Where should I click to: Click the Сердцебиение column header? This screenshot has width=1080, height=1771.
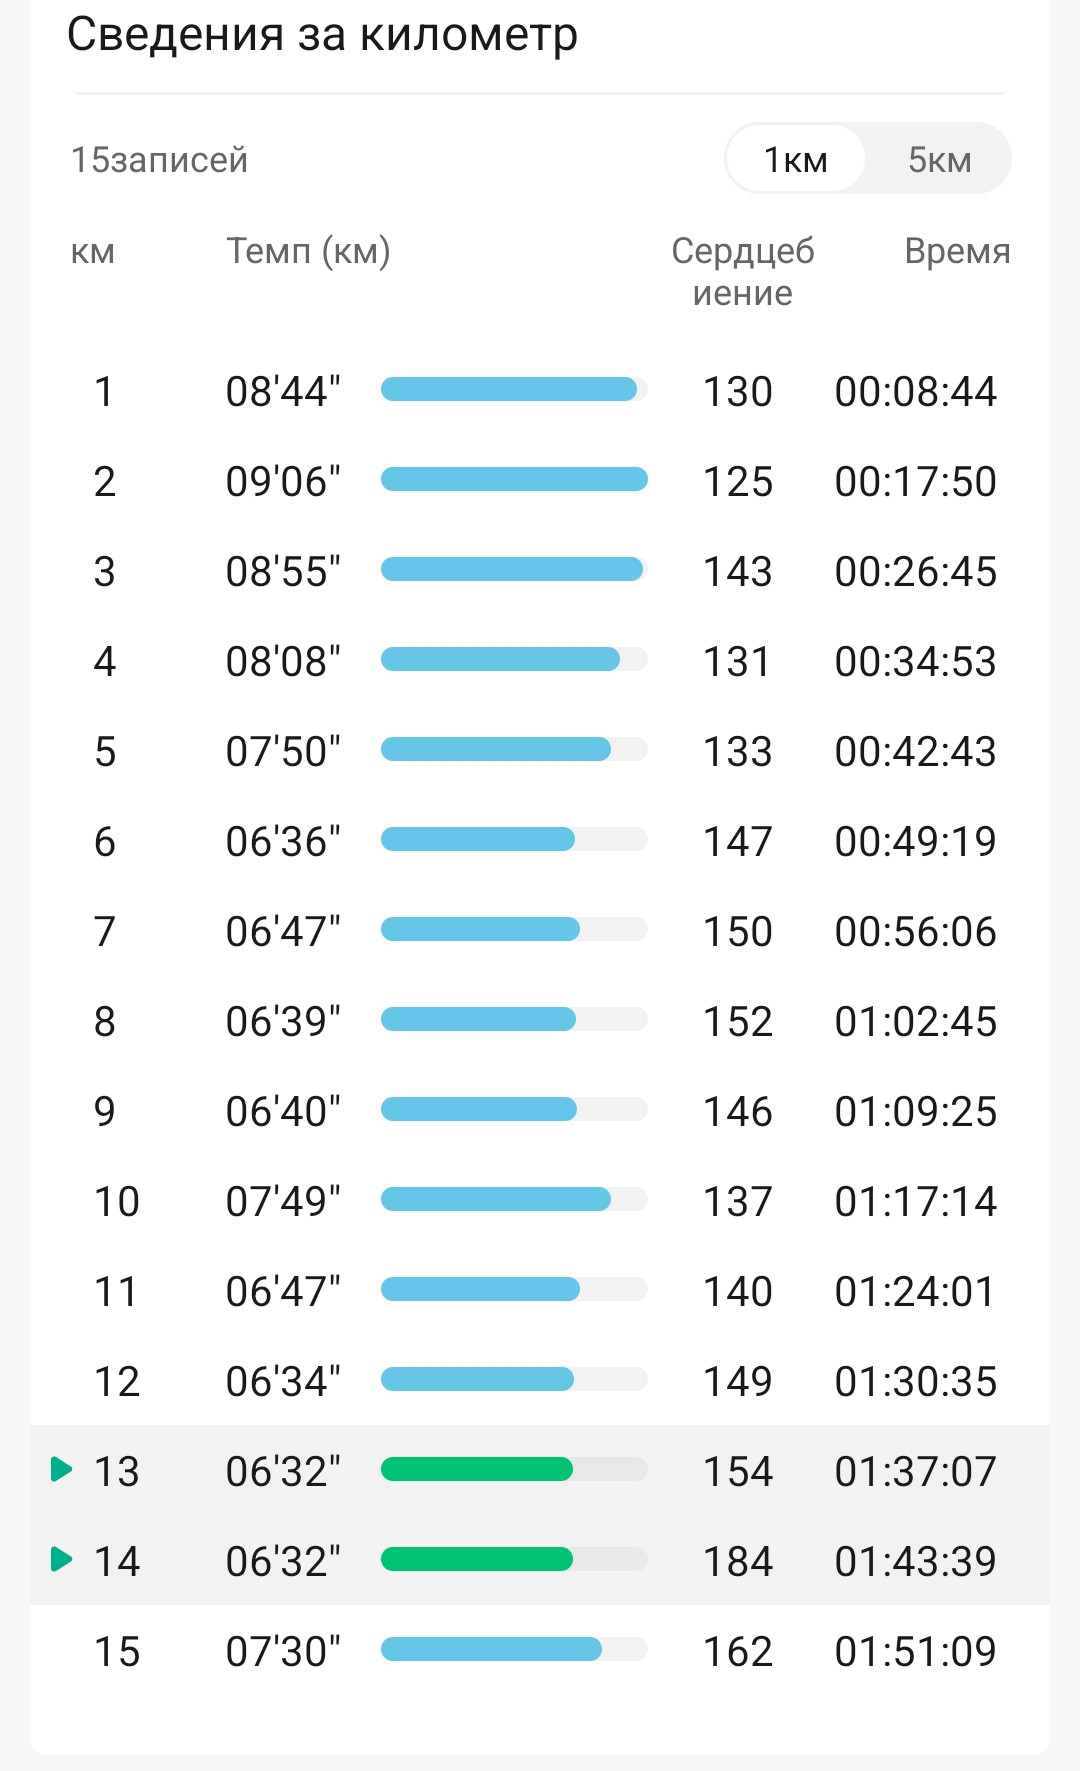coord(743,272)
